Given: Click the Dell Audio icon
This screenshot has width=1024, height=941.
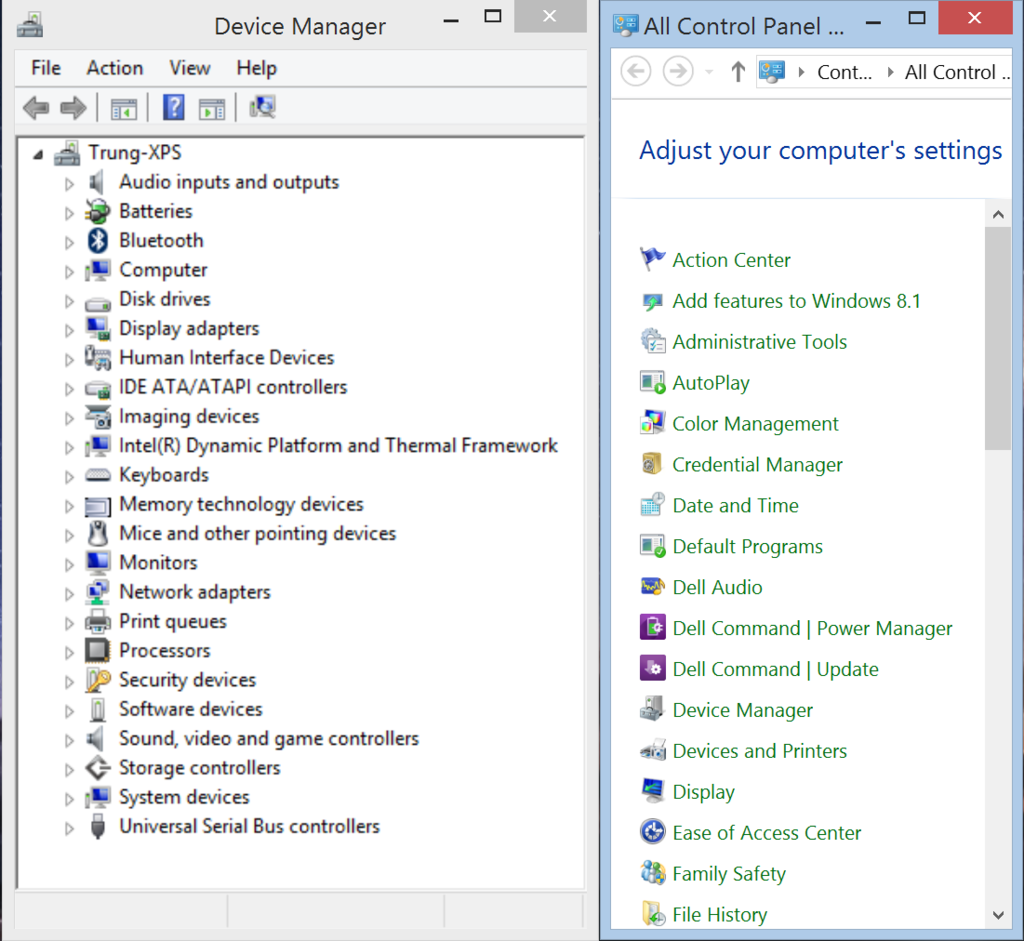Looking at the screenshot, I should tap(652, 587).
